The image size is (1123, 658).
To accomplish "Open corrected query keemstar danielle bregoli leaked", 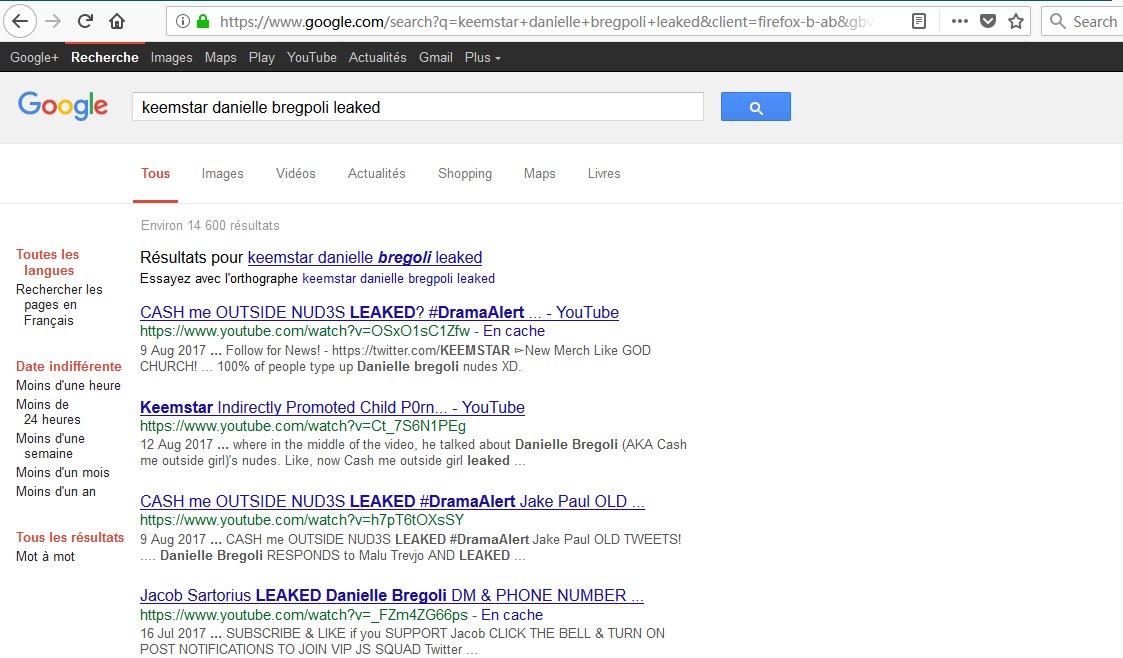I will pyautogui.click(x=365, y=257).
